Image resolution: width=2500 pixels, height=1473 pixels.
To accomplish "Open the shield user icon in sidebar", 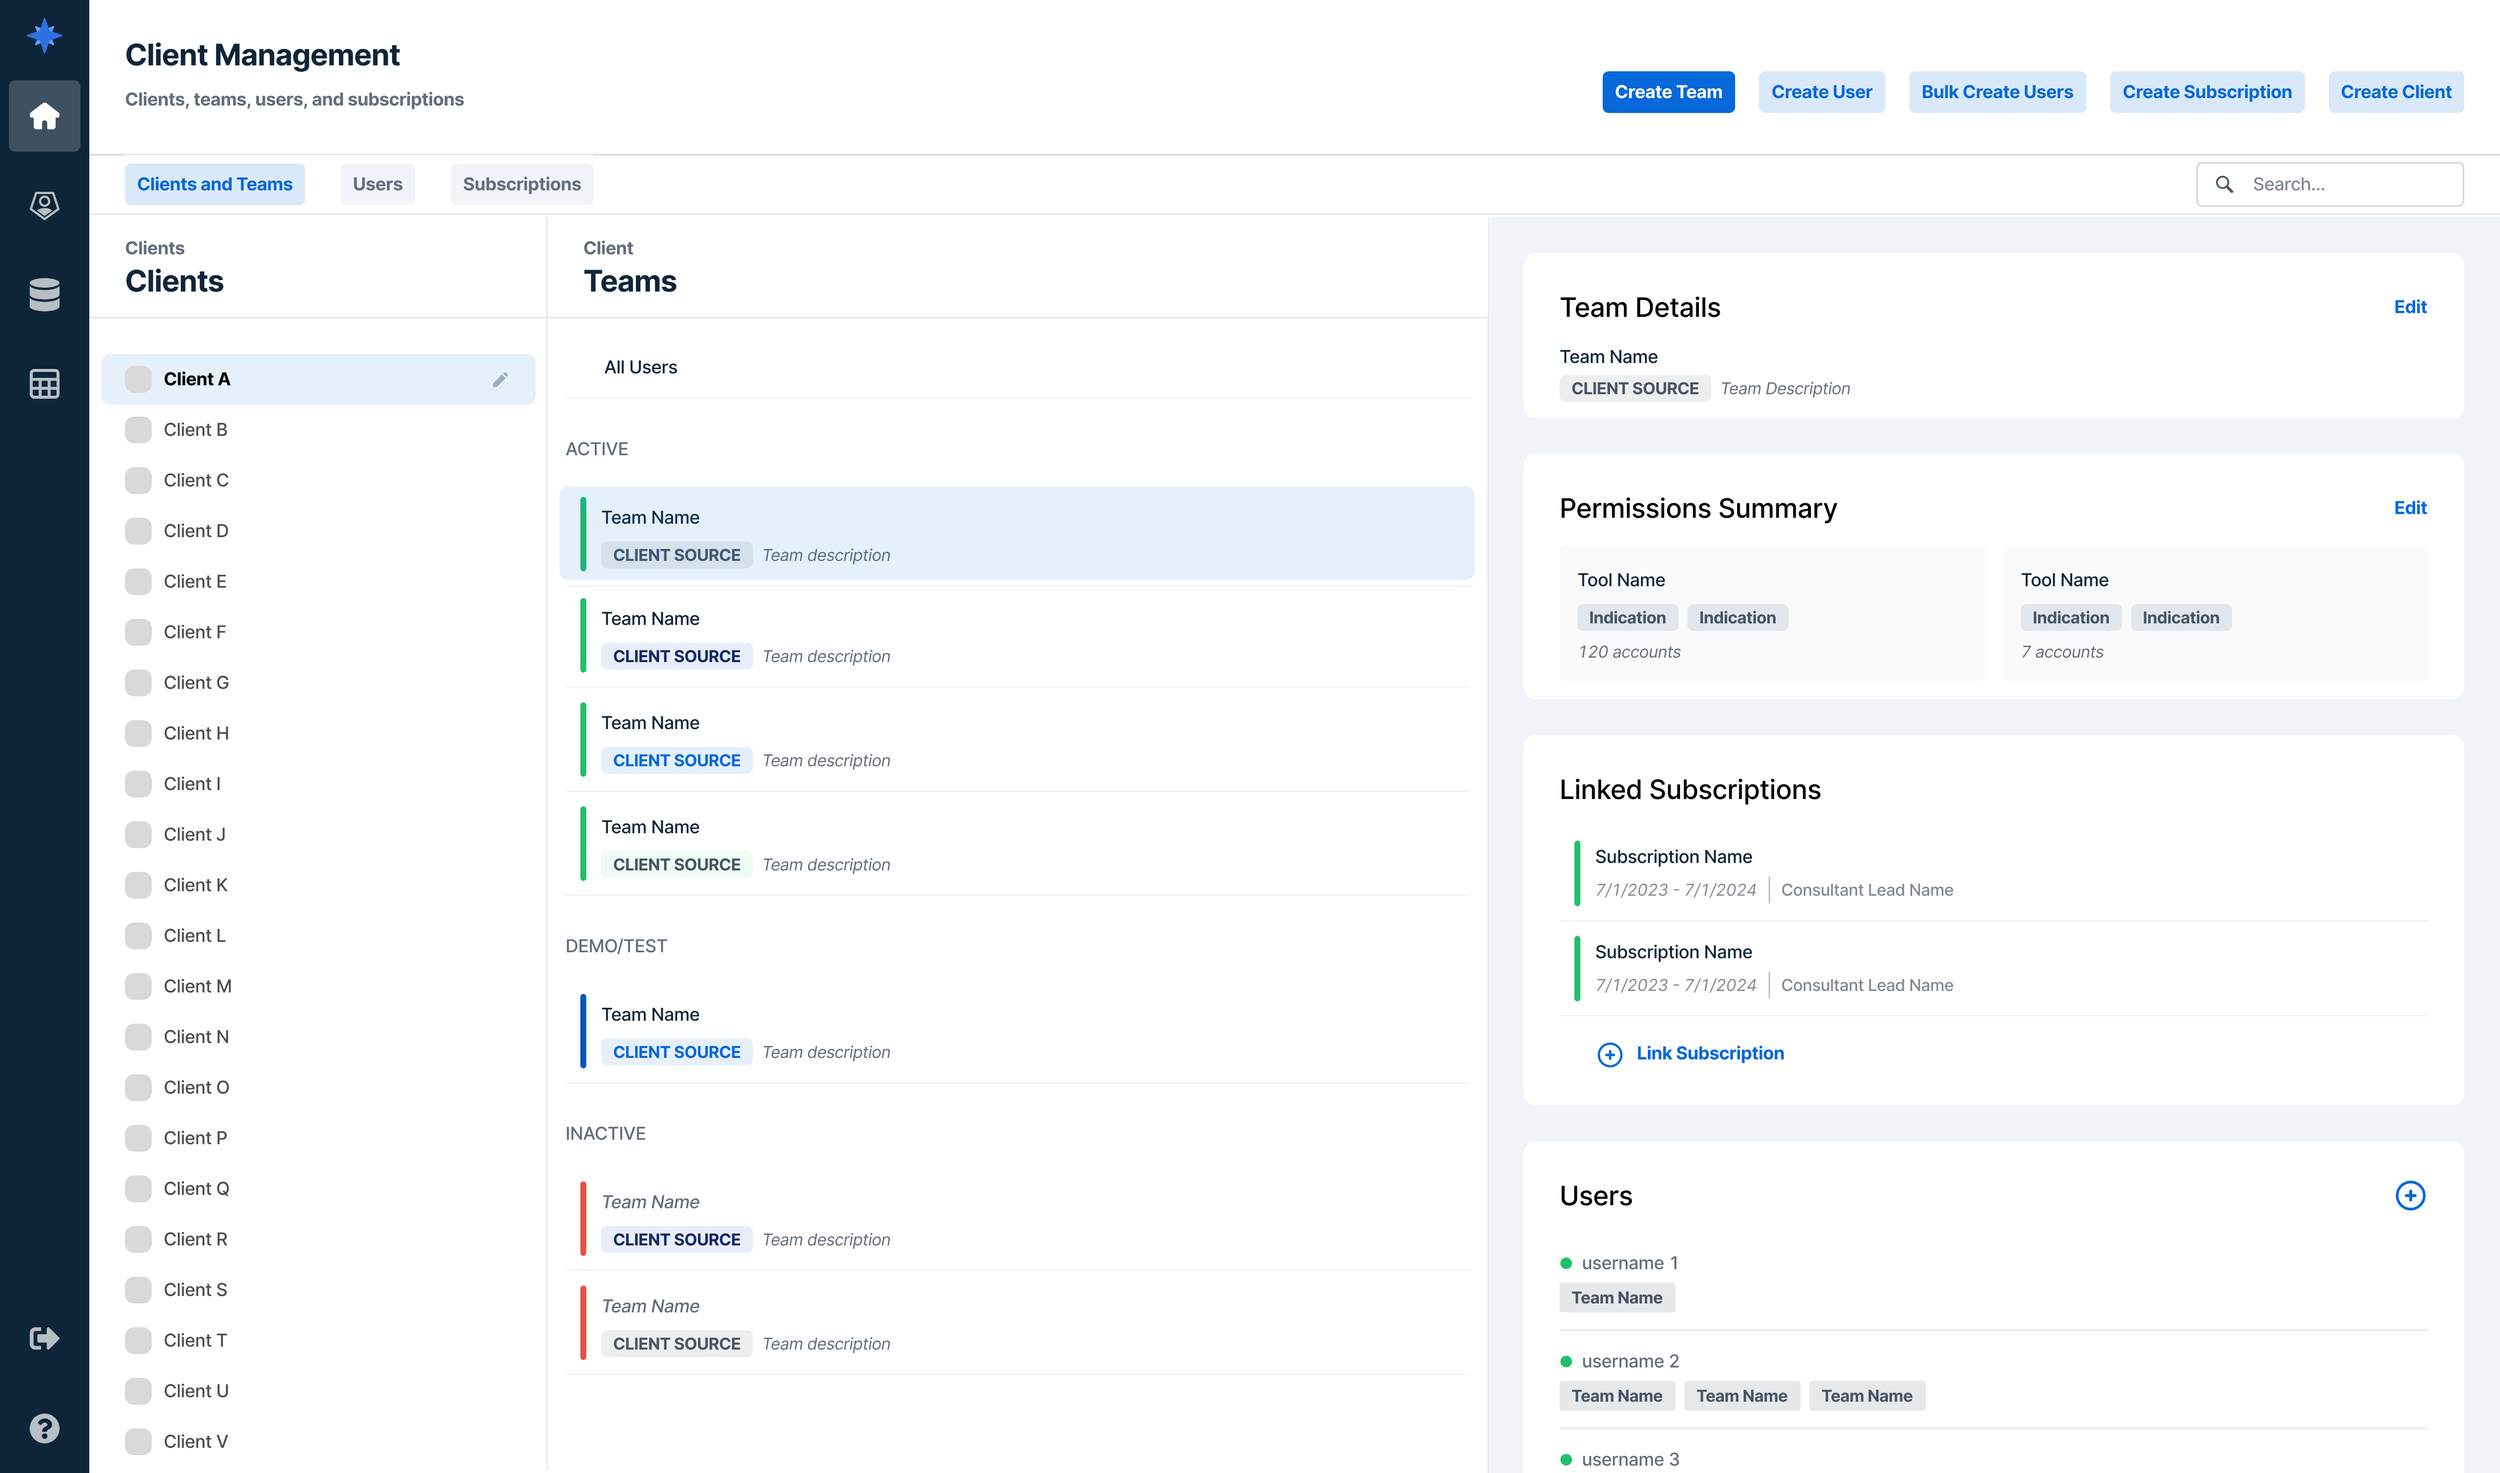I will click(x=44, y=205).
